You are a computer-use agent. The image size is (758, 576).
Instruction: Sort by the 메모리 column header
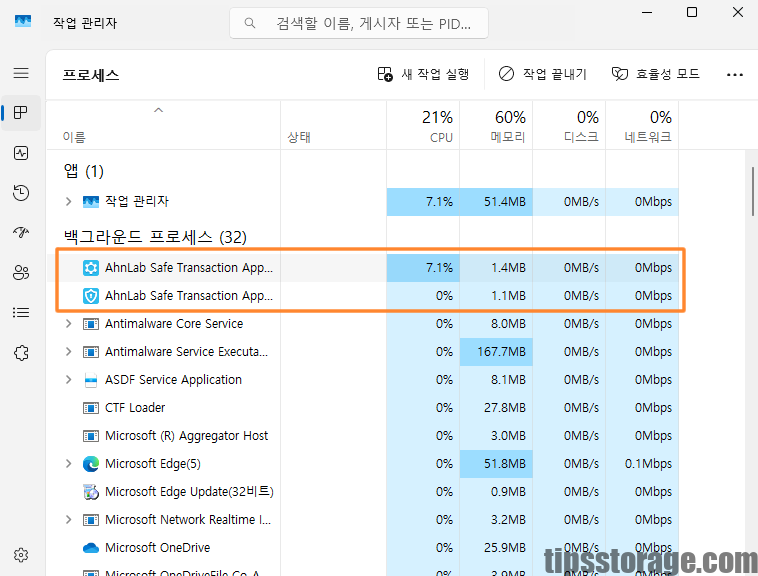pos(496,126)
